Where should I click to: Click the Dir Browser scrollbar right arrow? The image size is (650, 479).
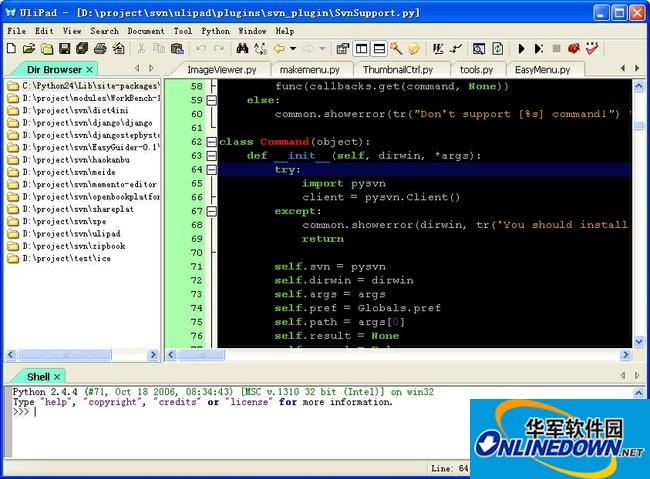[x=153, y=355]
